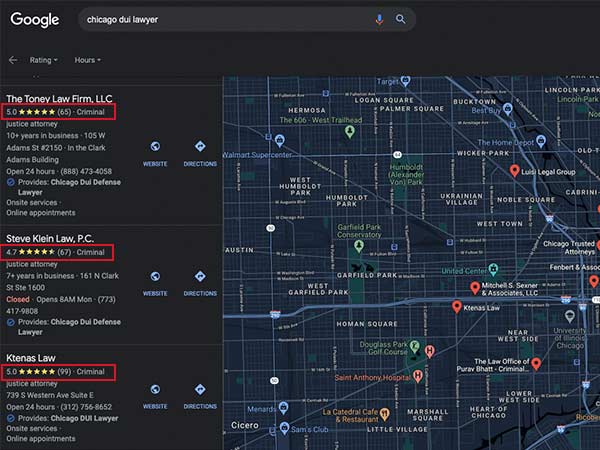Click the voice search microphone icon
The height and width of the screenshot is (450, 600).
click(x=379, y=19)
